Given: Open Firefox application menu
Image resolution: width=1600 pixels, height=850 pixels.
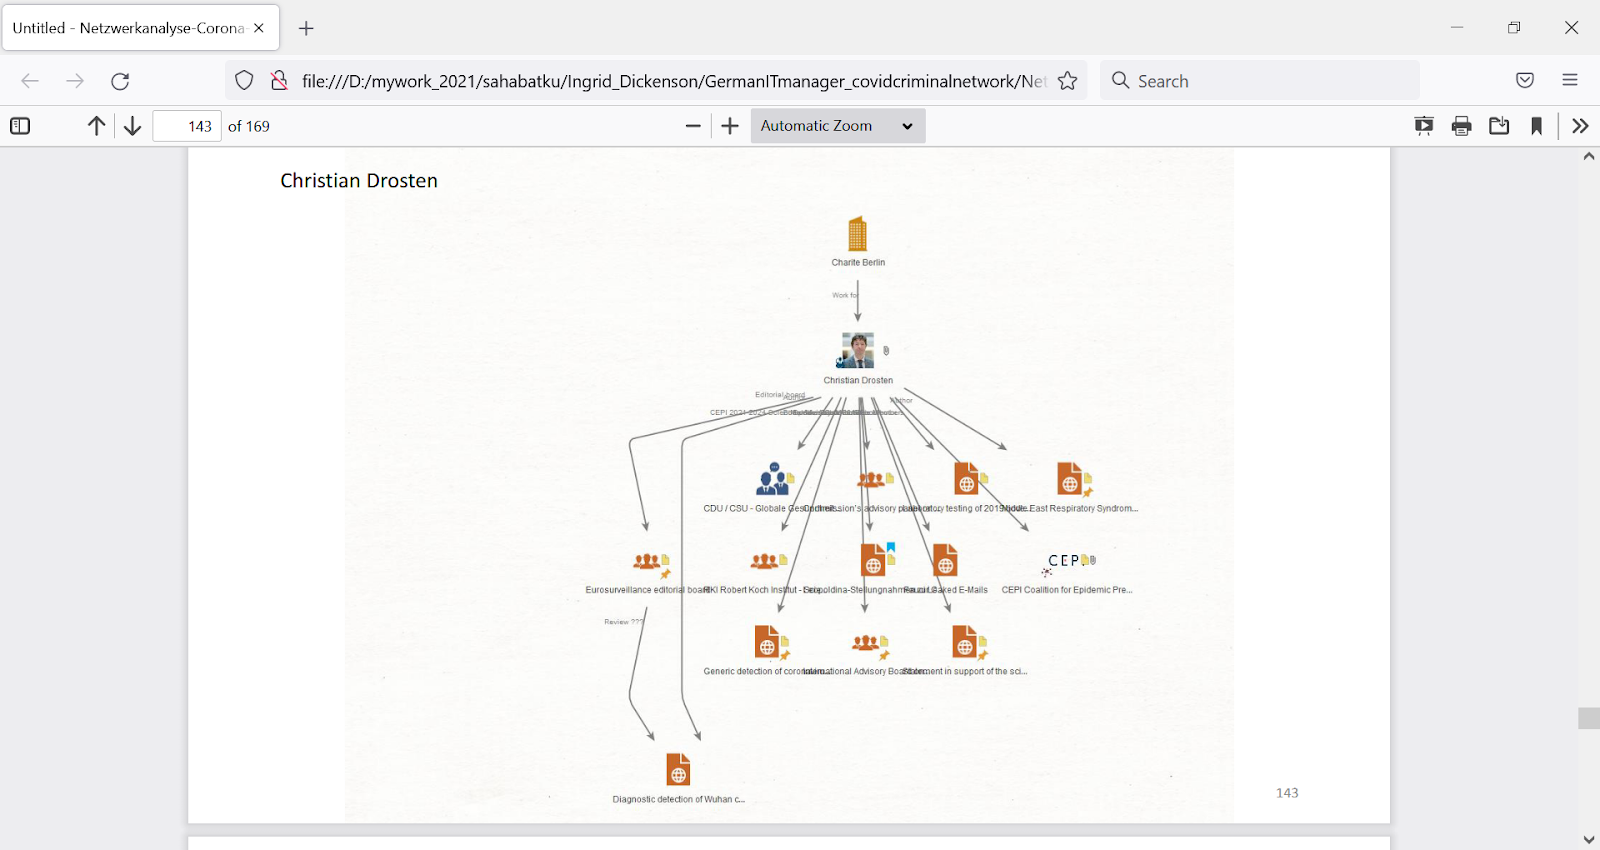Looking at the screenshot, I should pyautogui.click(x=1570, y=81).
